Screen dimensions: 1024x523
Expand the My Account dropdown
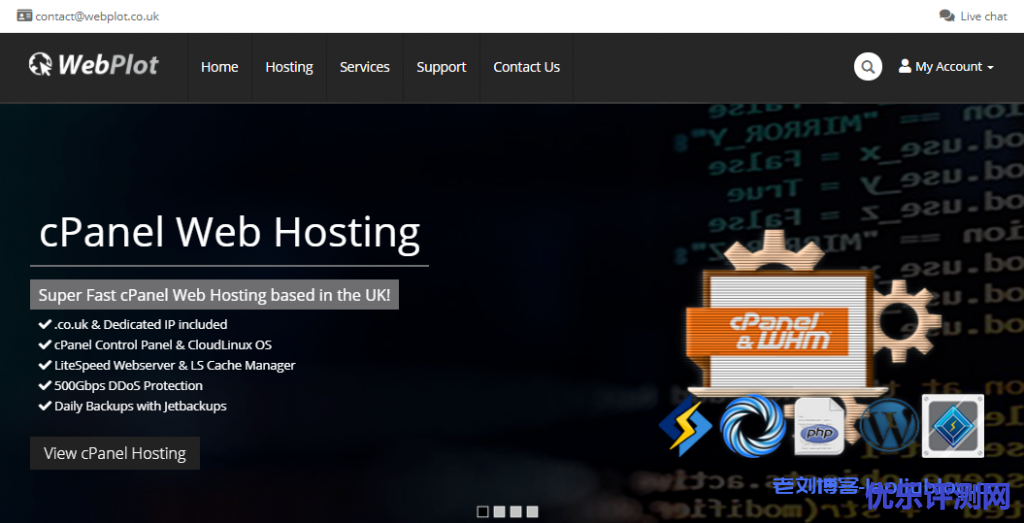946,67
